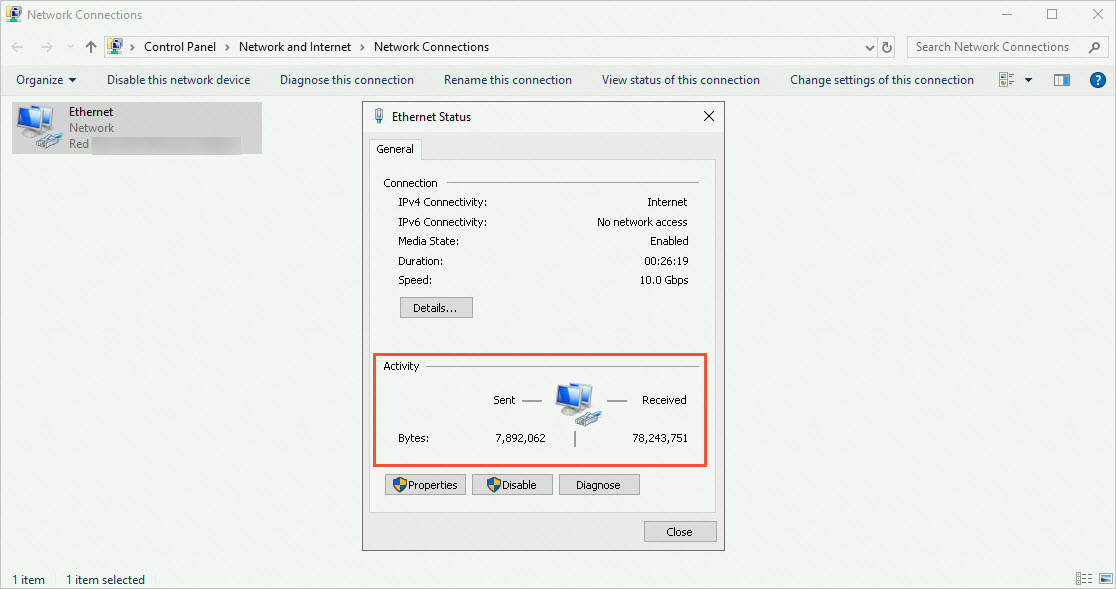The image size is (1116, 589).
Task: Select the General tab
Action: coord(395,148)
